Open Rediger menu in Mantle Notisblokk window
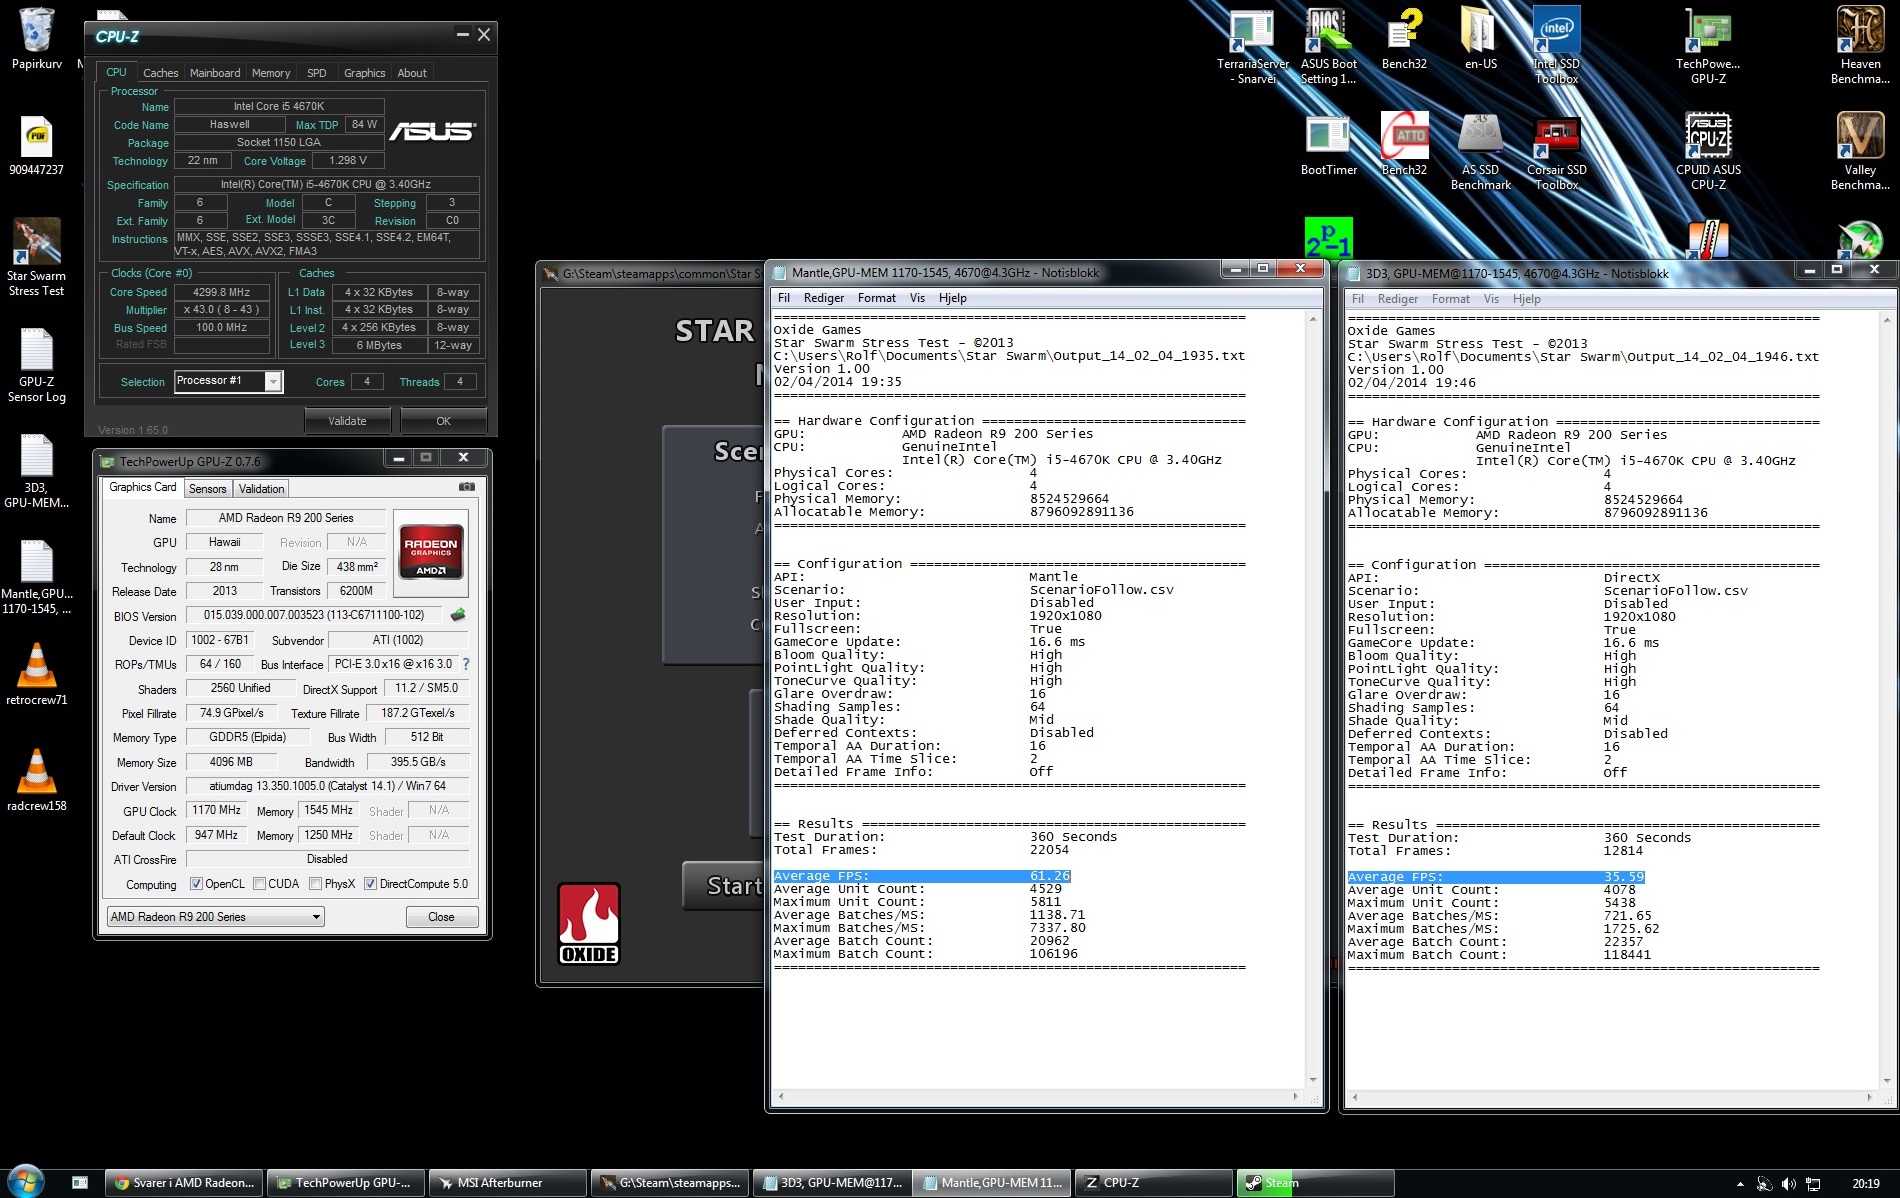Viewport: 1900px width, 1198px height. point(824,298)
